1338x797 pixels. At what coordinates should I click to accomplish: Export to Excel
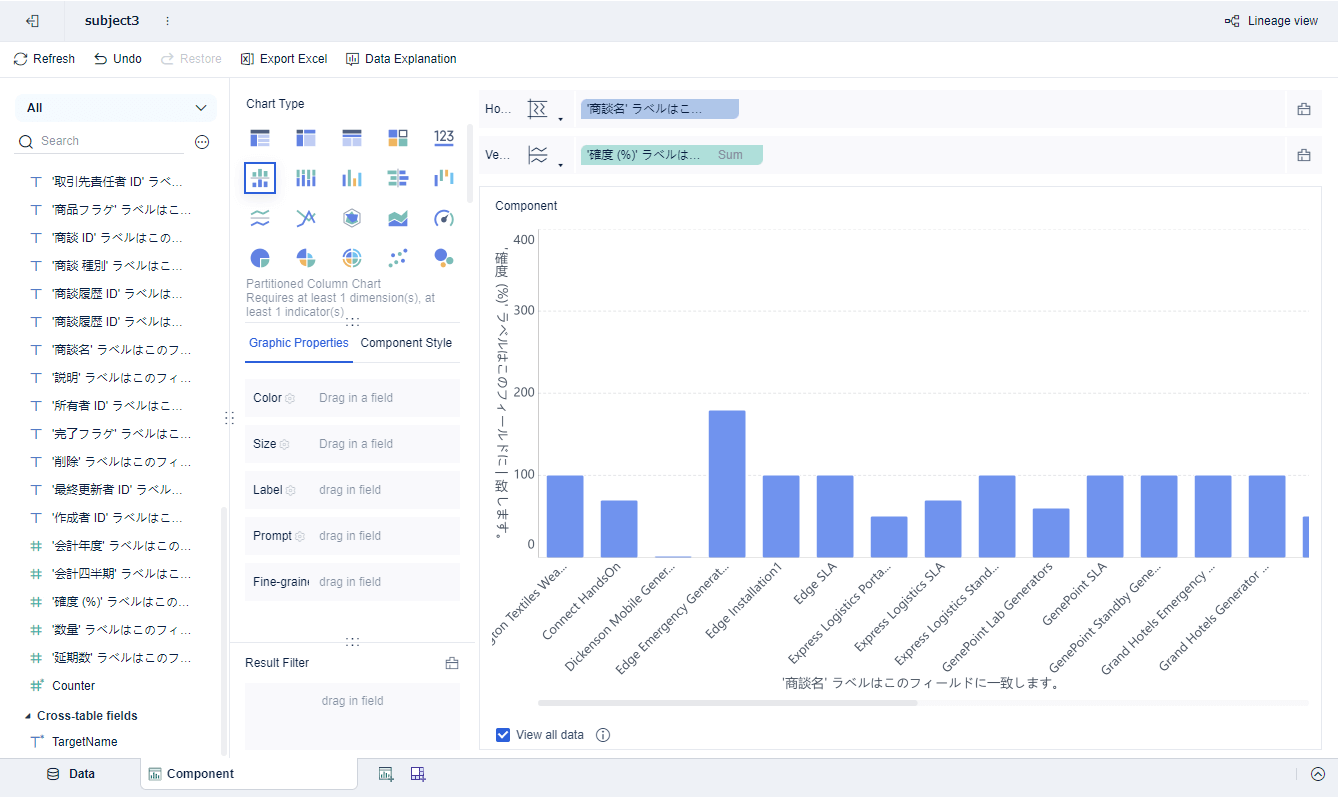(x=284, y=59)
